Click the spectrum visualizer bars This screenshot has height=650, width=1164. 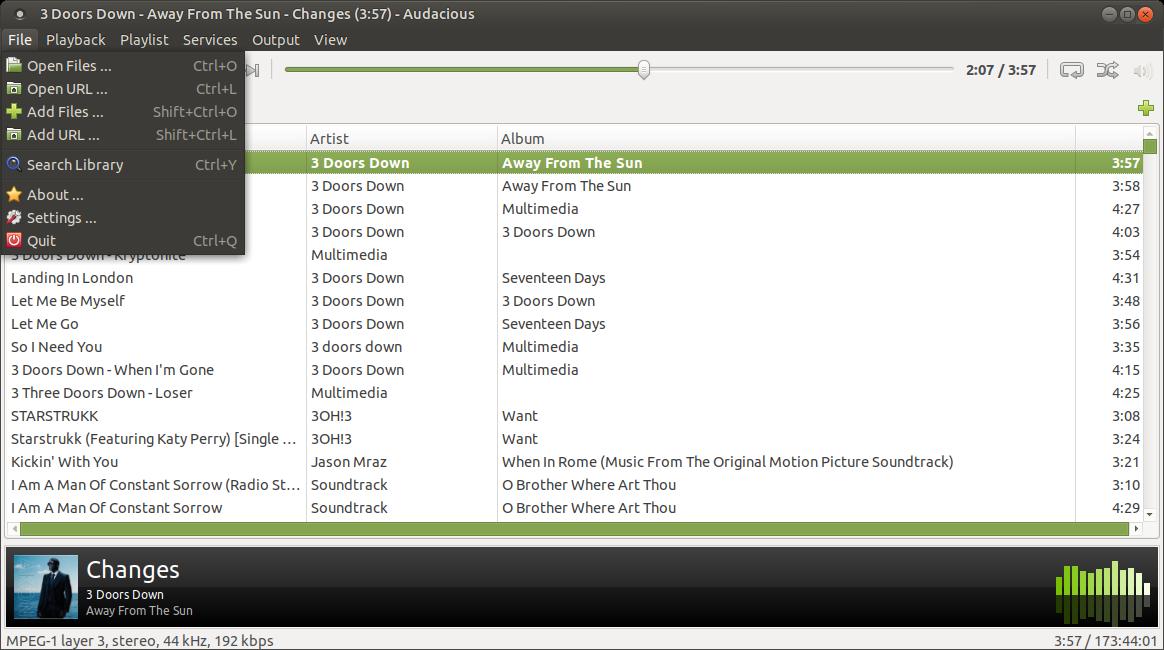click(x=1103, y=591)
